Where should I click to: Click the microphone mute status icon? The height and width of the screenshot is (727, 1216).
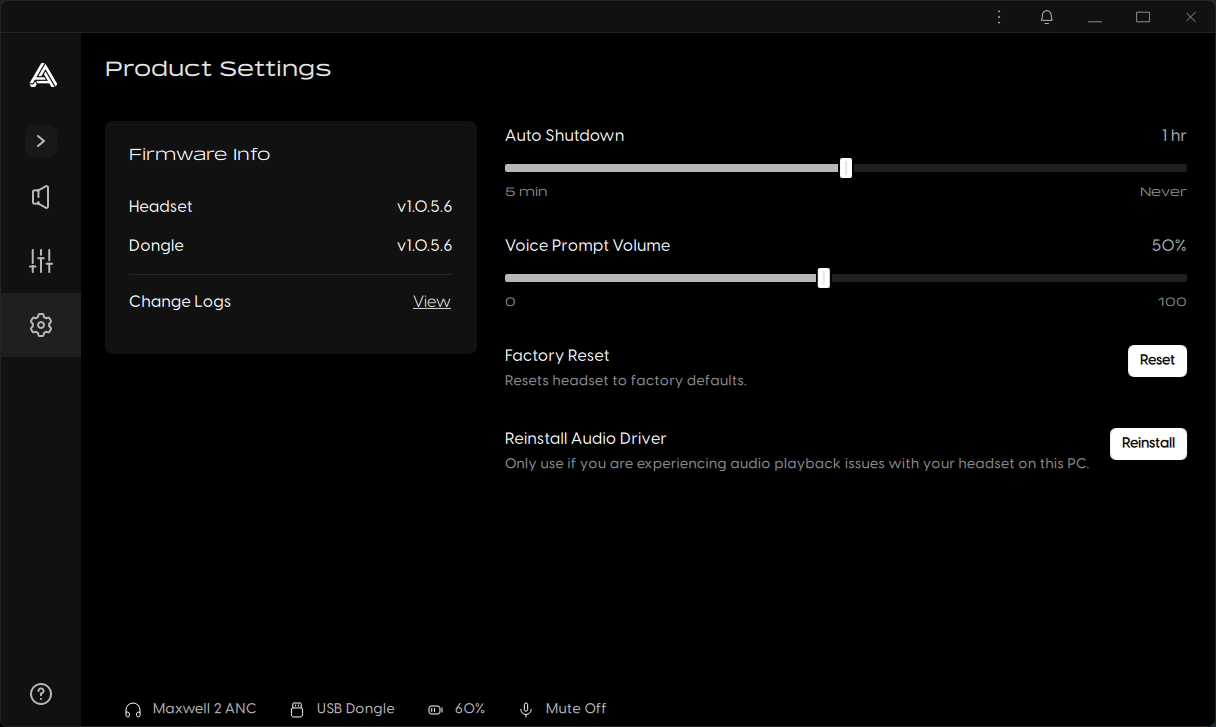pos(526,709)
